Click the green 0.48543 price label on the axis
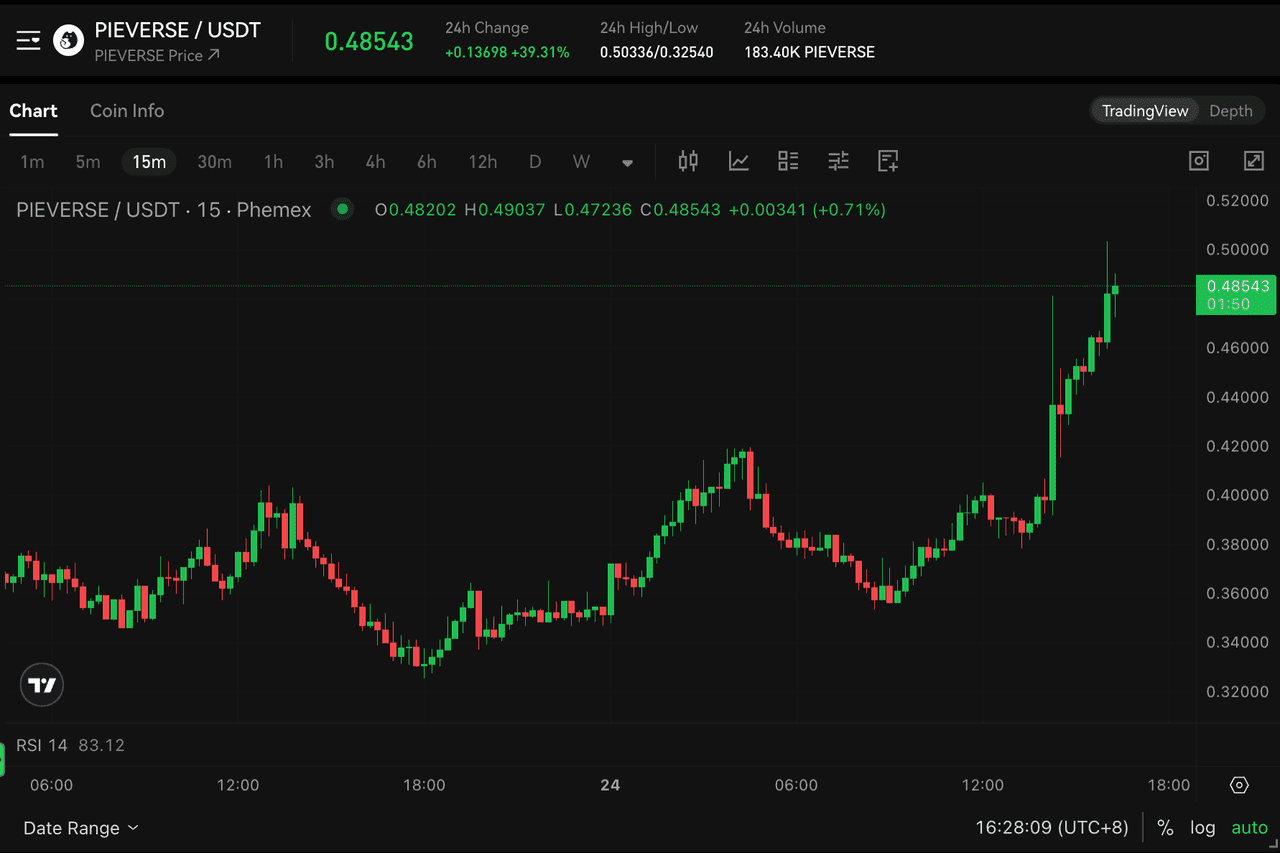Screen dimensions: 1280x853 pos(1236,295)
